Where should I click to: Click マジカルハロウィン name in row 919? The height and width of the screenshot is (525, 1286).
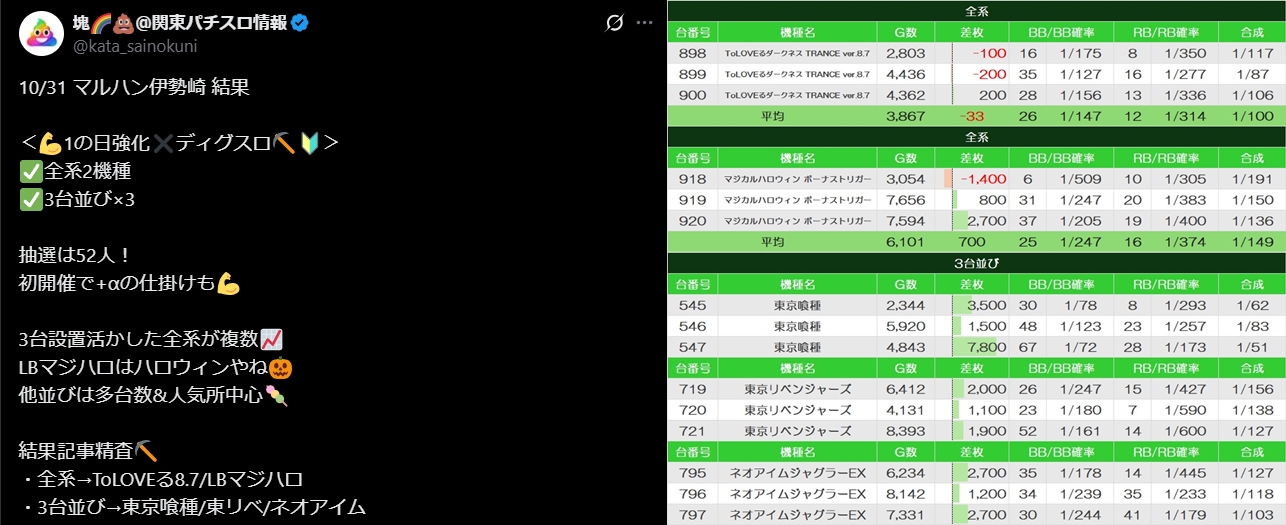tap(797, 200)
